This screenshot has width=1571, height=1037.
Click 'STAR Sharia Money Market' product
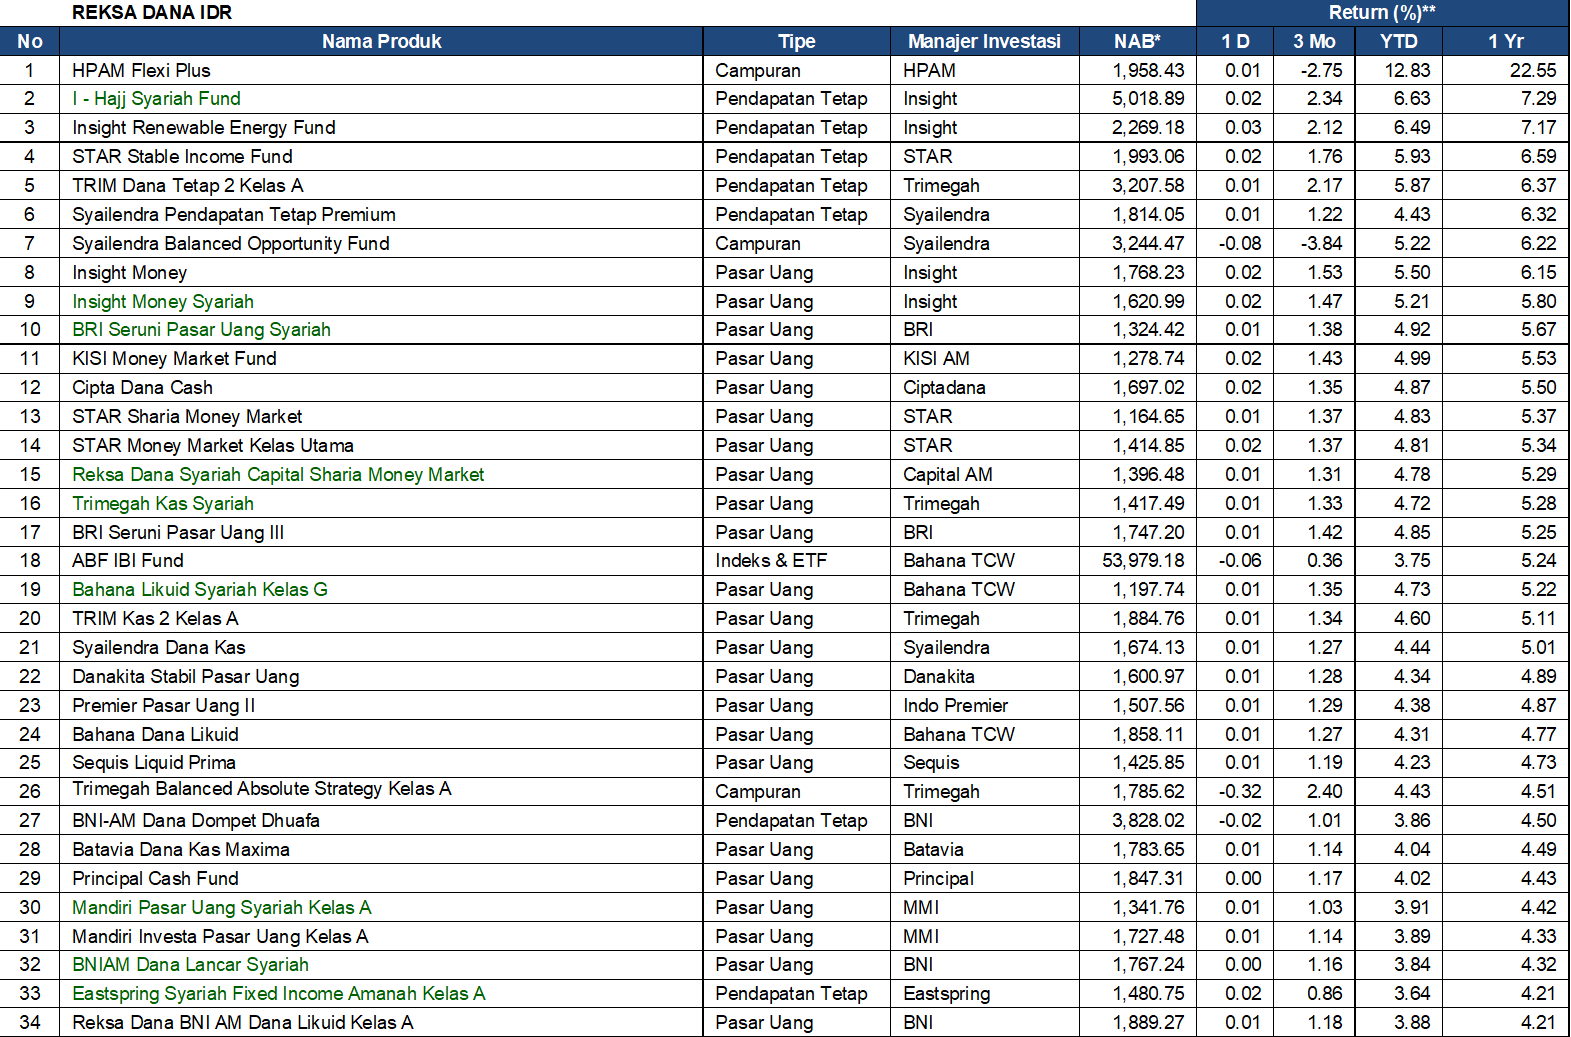pyautogui.click(x=187, y=416)
